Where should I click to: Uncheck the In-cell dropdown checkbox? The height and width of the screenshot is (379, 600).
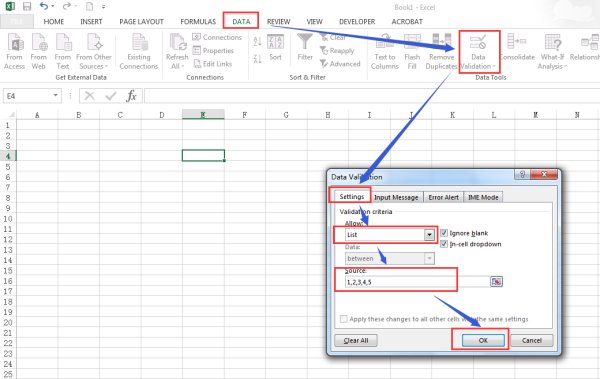pyautogui.click(x=444, y=244)
